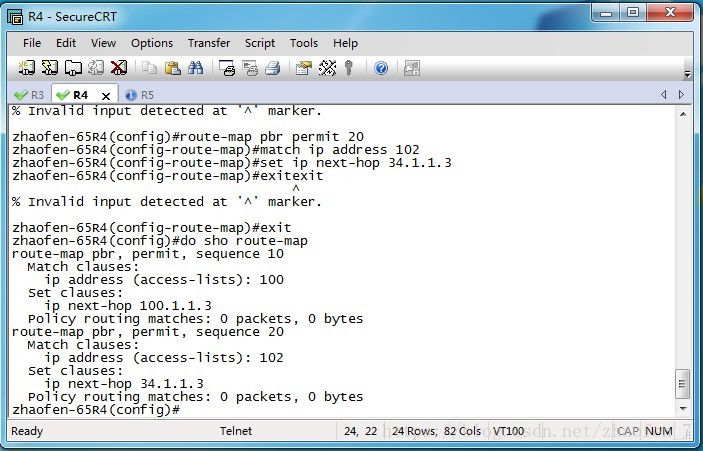Click the final zhaofen-65R4(config)# prompt line
The width and height of the screenshot is (703, 451).
96,409
